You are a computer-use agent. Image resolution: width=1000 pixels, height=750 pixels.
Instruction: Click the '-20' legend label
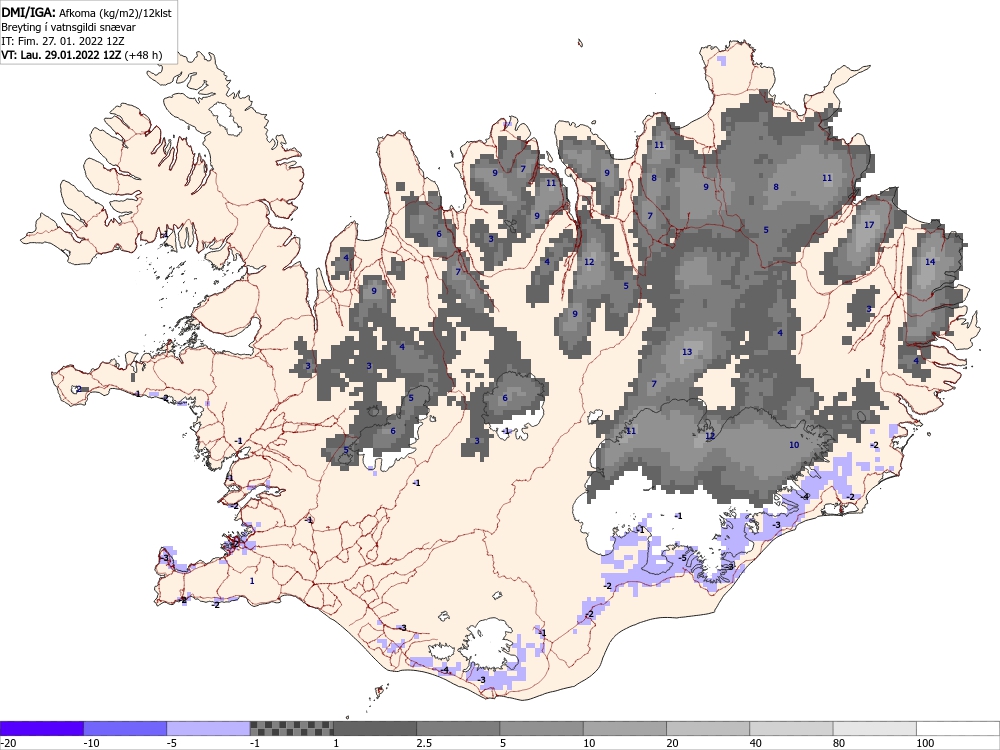(x=8, y=743)
